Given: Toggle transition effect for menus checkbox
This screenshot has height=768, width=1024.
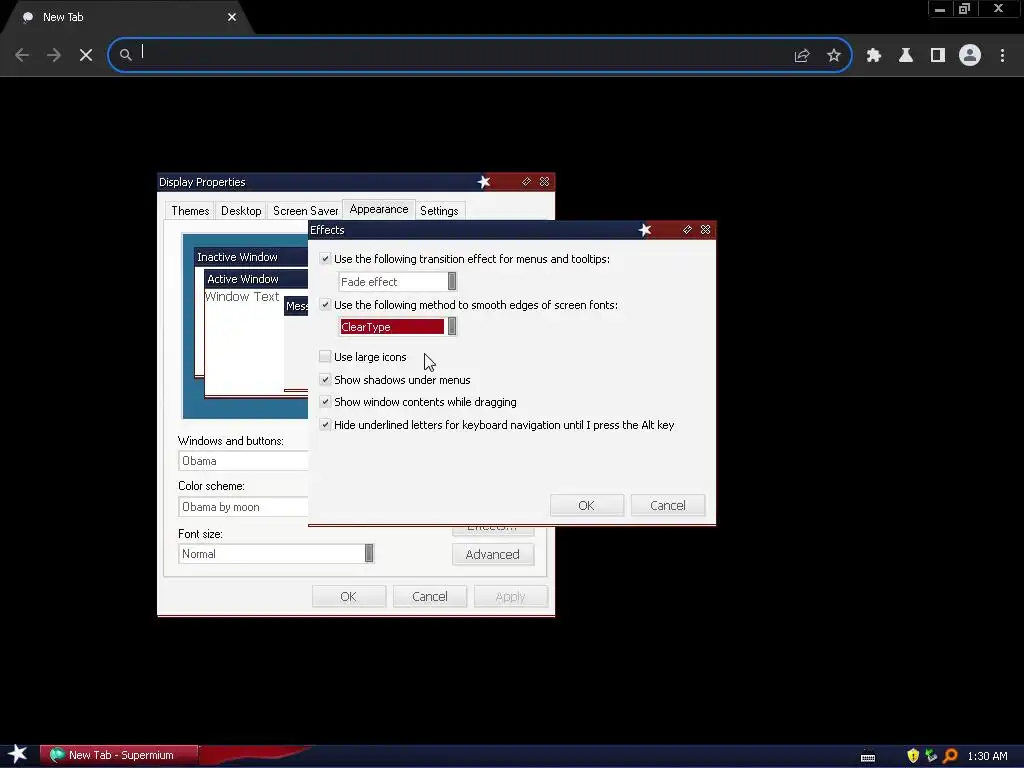Looking at the screenshot, I should pos(325,259).
